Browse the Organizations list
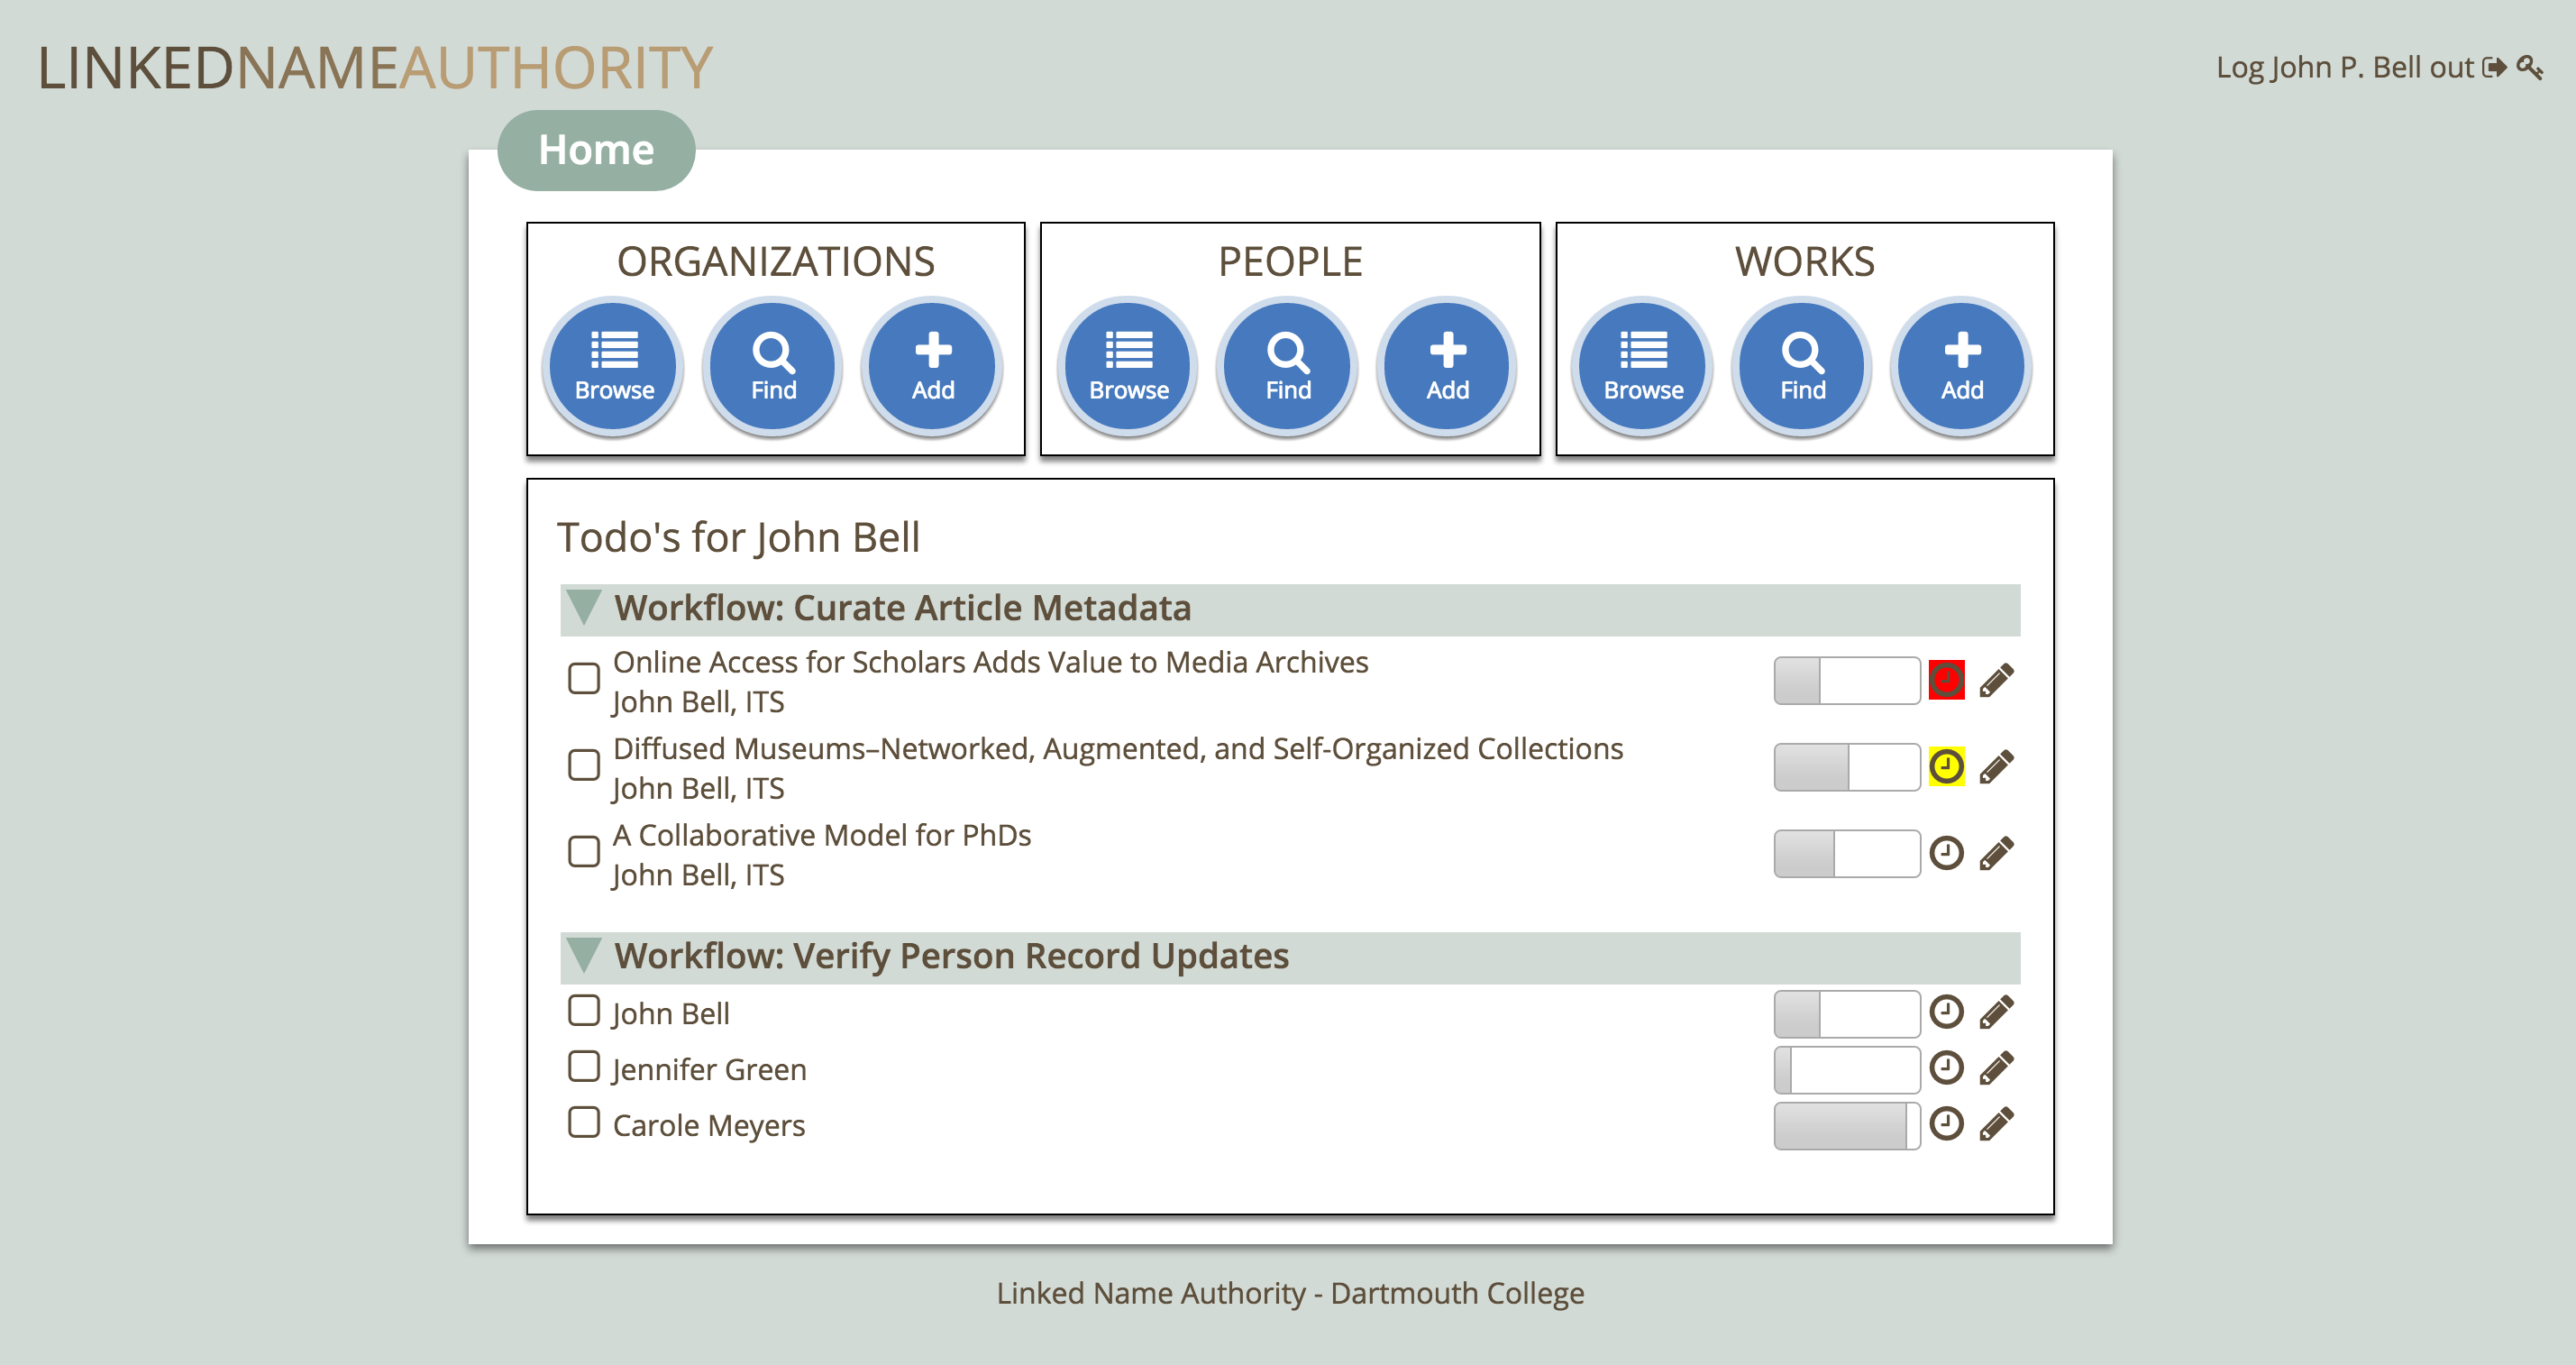Image resolution: width=2576 pixels, height=1365 pixels. point(614,366)
